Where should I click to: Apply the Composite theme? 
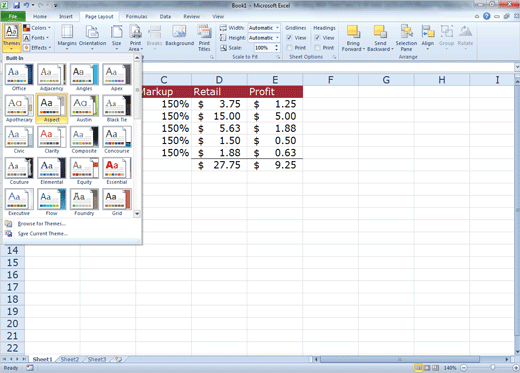point(84,140)
